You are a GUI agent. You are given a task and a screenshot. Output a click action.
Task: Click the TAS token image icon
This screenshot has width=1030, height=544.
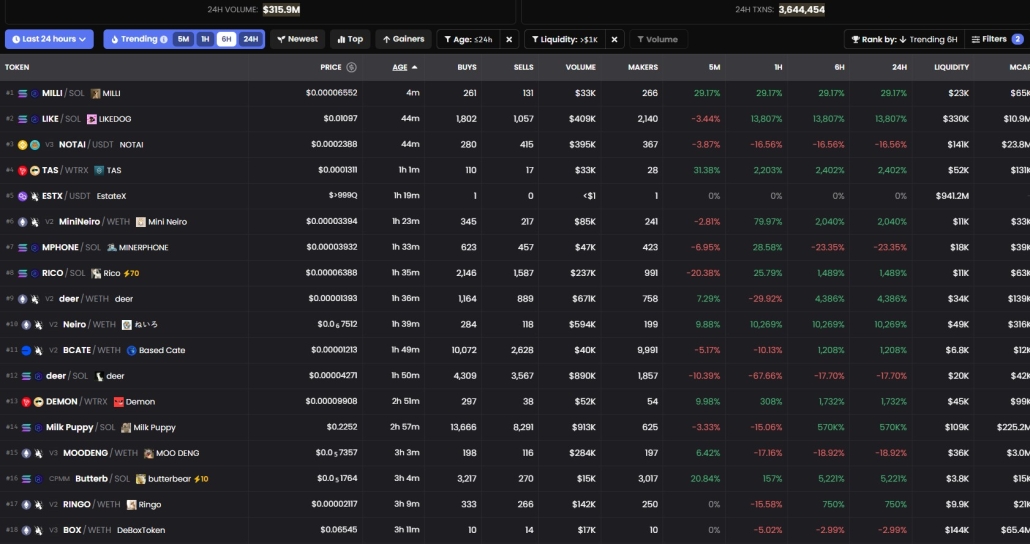[99, 170]
